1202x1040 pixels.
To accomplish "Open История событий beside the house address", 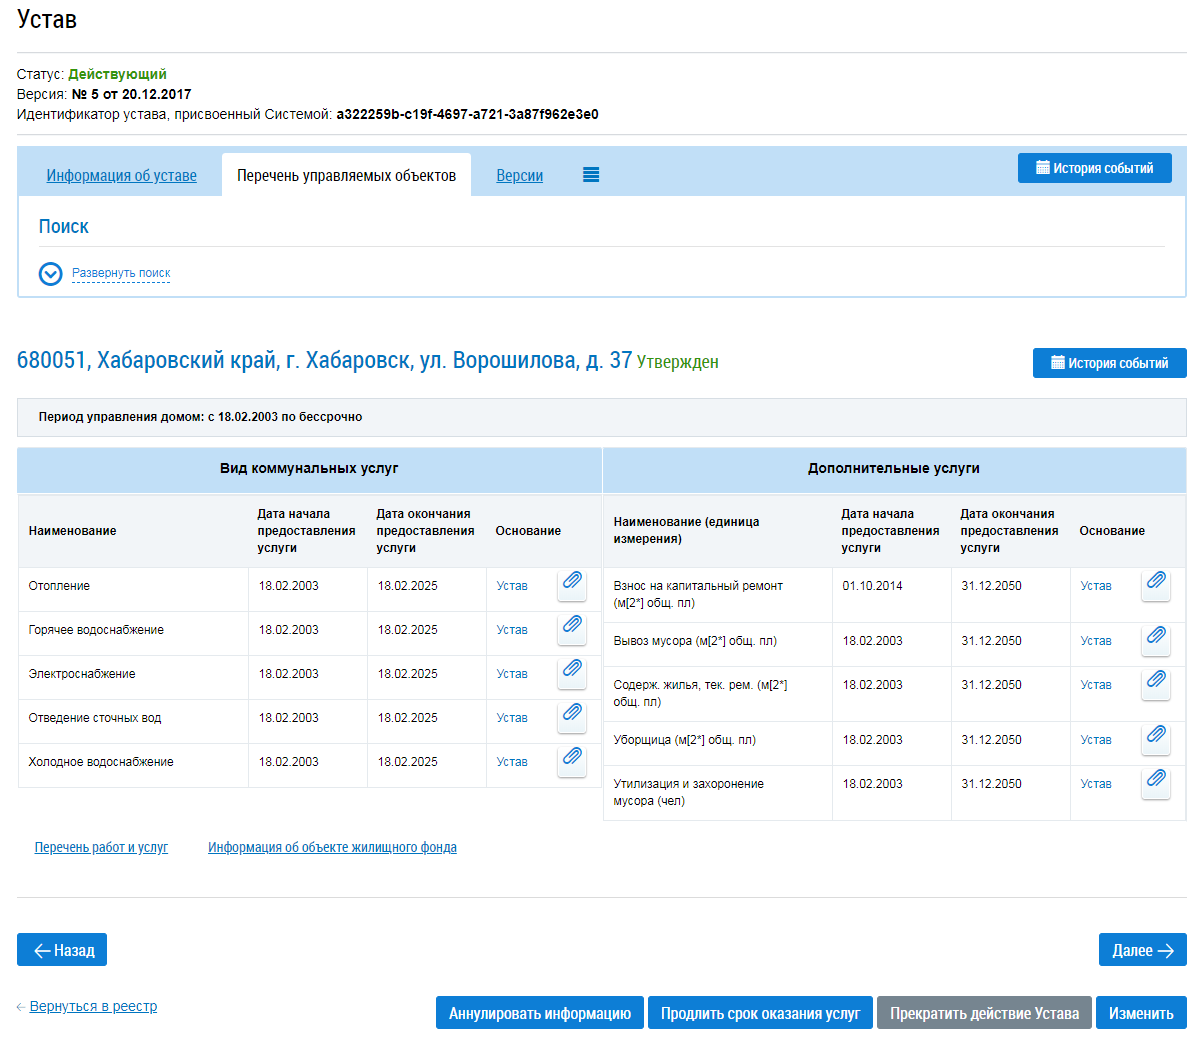I will [x=1110, y=363].
